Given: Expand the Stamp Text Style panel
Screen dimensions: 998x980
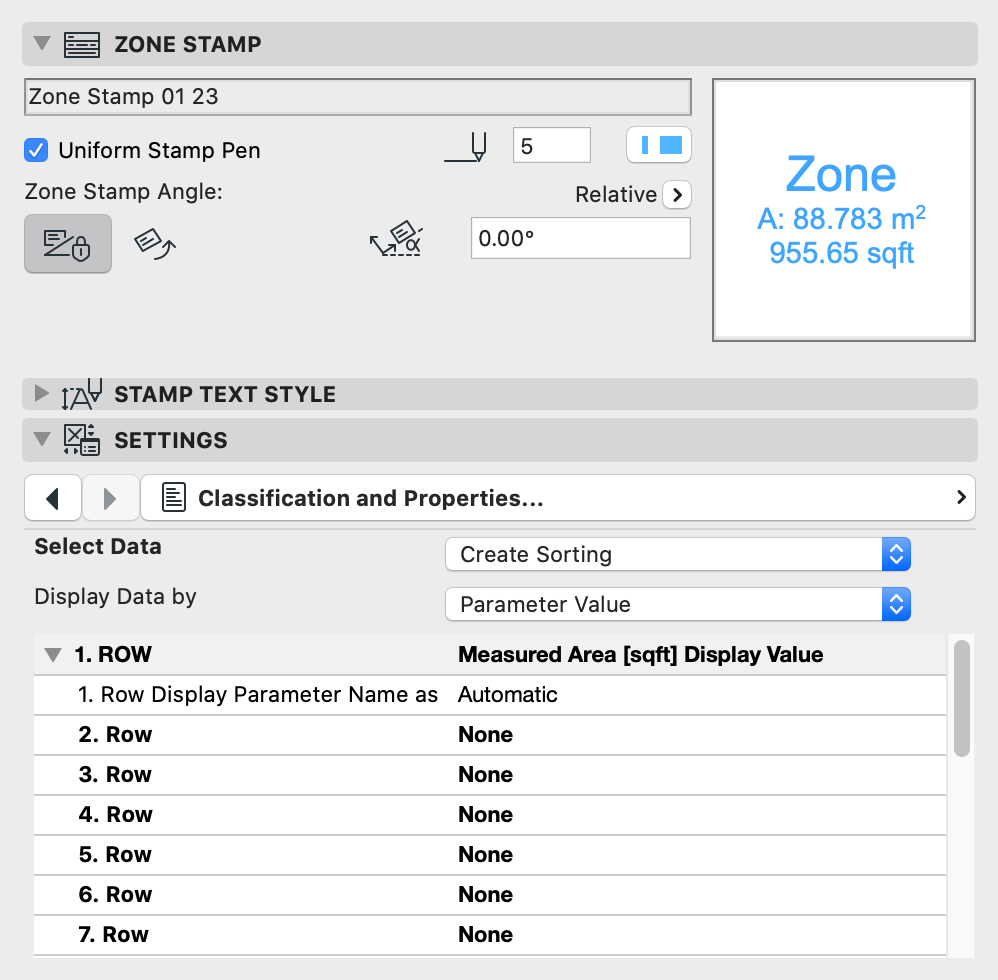Looking at the screenshot, I should pos(41,394).
